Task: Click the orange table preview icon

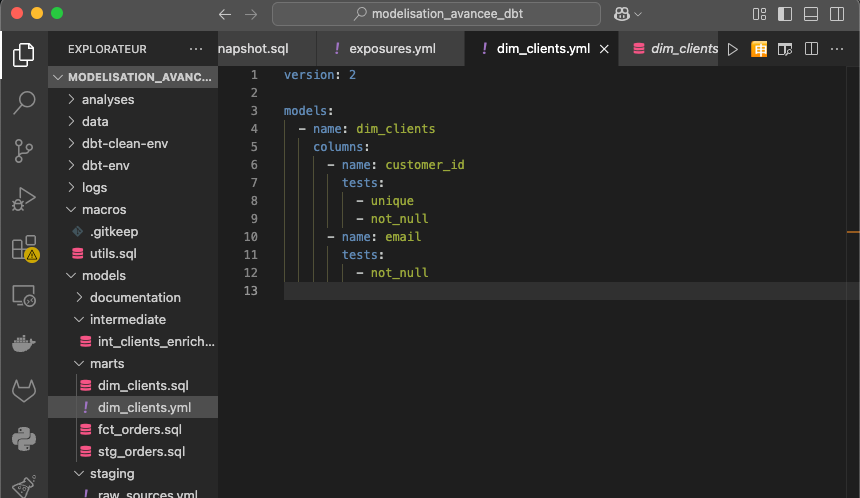Action: 759,49
